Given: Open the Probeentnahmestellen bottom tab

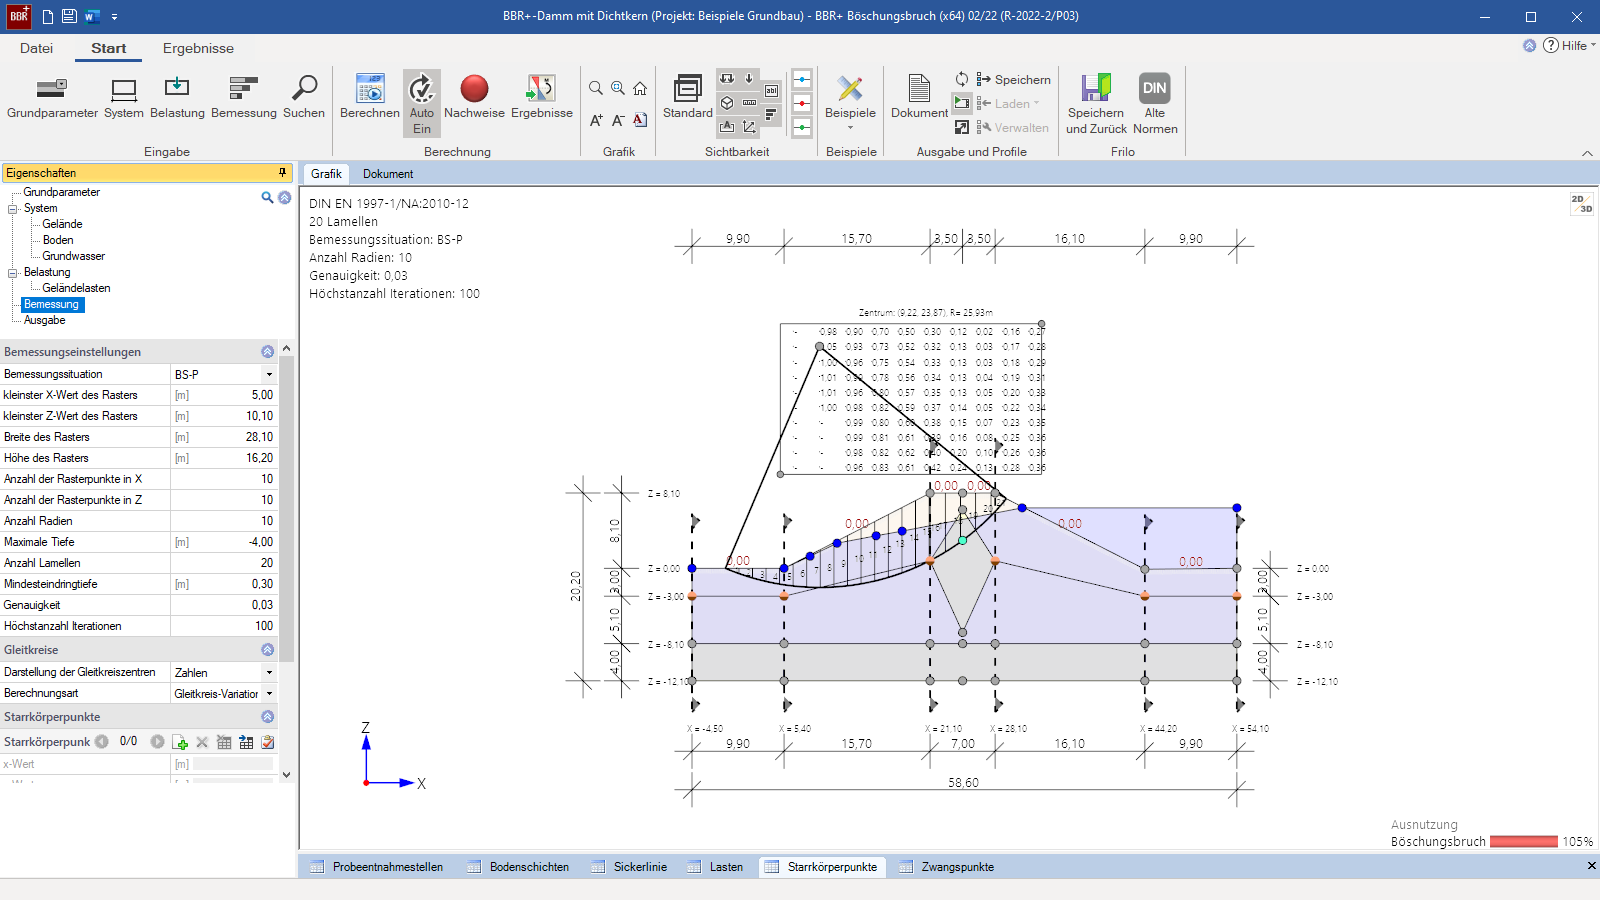Looking at the screenshot, I should tap(376, 867).
